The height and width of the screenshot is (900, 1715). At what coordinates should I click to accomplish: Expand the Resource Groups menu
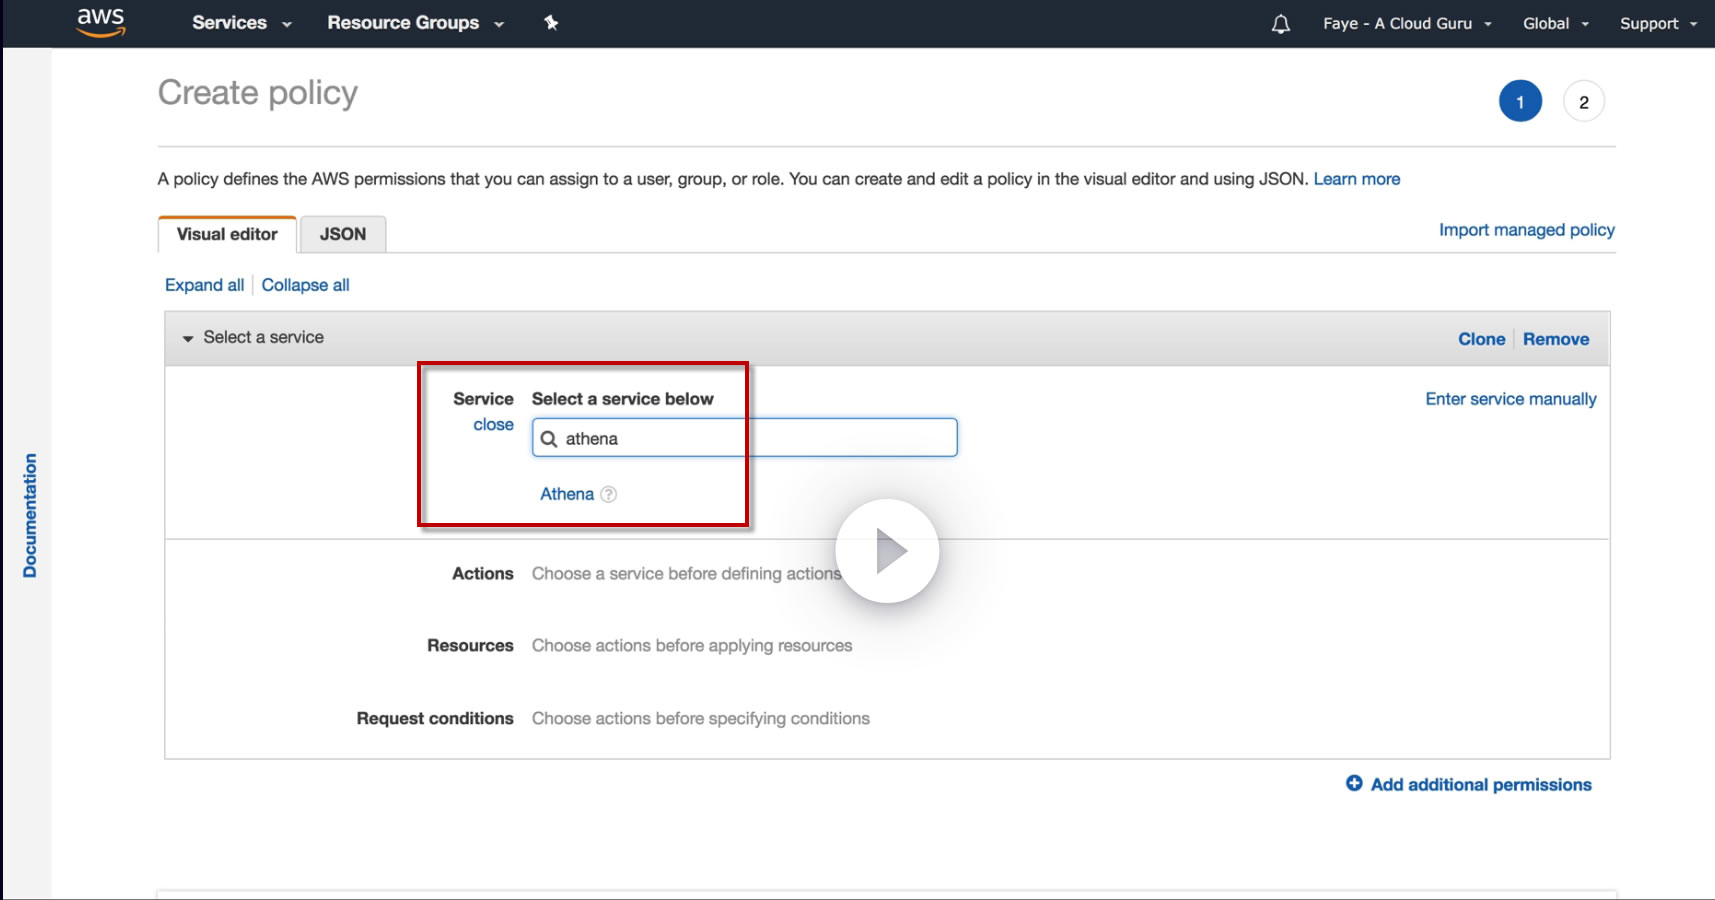pos(415,23)
